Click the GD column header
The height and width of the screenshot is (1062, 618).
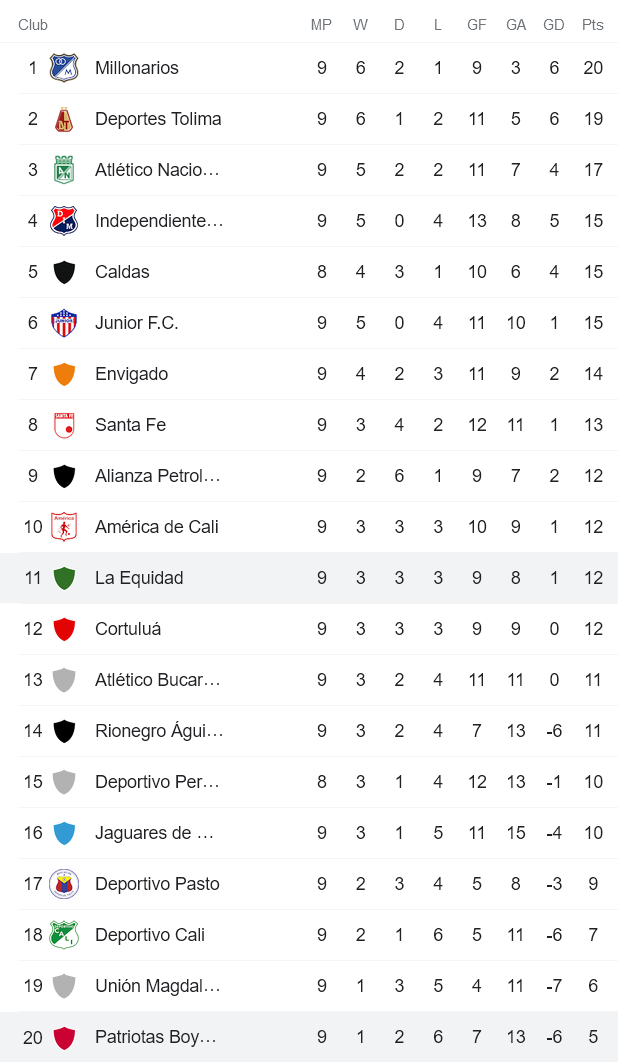tap(554, 25)
